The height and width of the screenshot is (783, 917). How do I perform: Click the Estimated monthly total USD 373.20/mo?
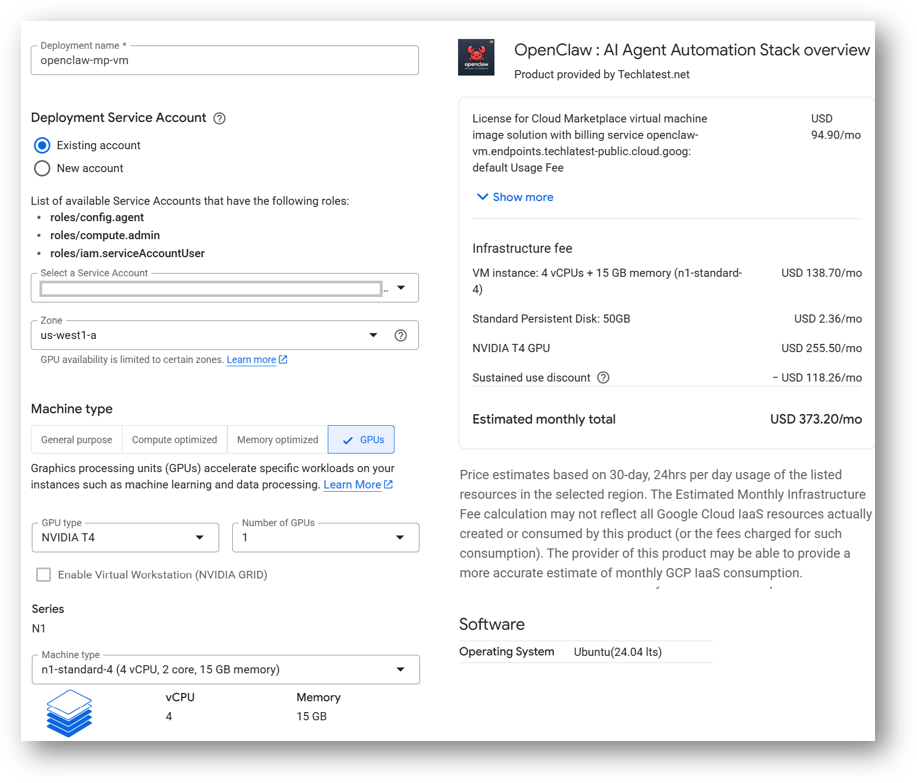pos(816,419)
